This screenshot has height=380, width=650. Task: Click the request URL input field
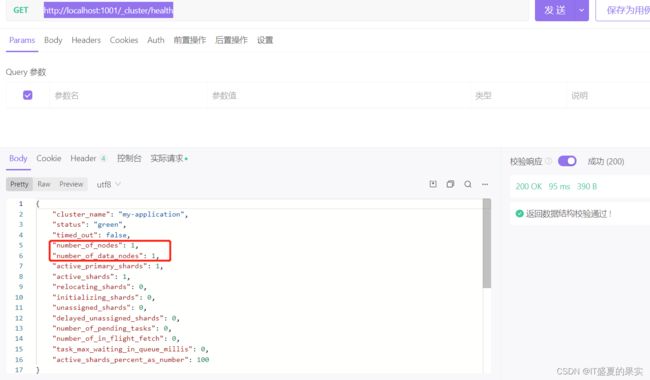tap(286, 10)
